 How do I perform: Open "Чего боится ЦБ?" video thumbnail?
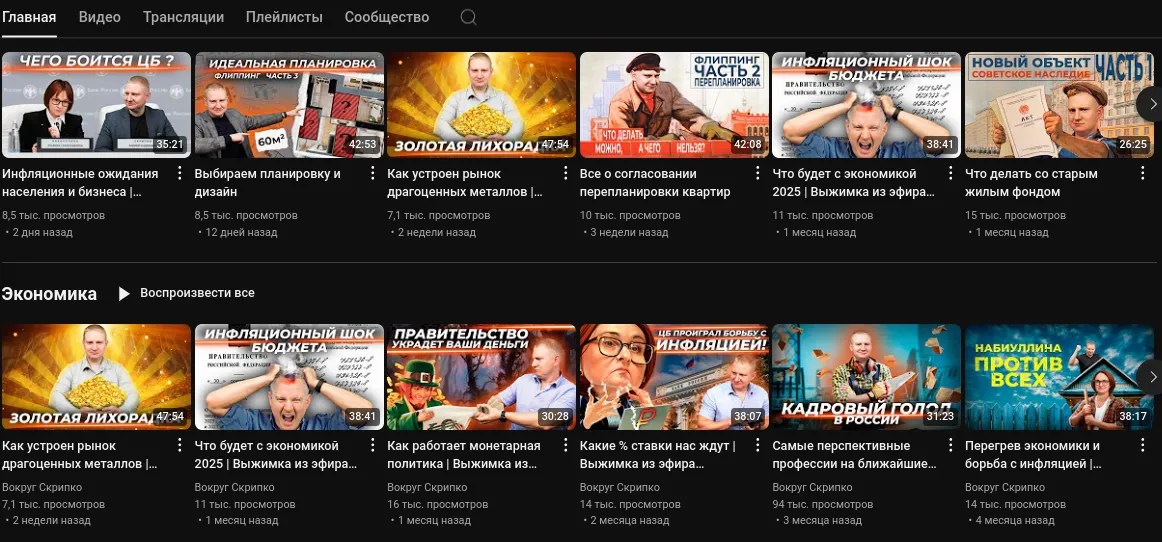96,105
